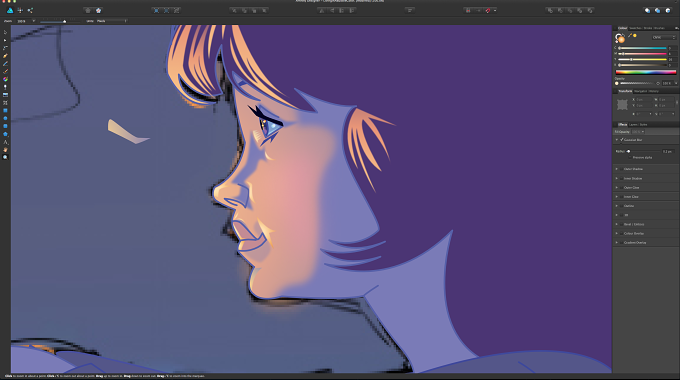Image resolution: width=680 pixels, height=380 pixels.
Task: Click the zoom level slider
Action: pyautogui.click(x=60, y=21)
